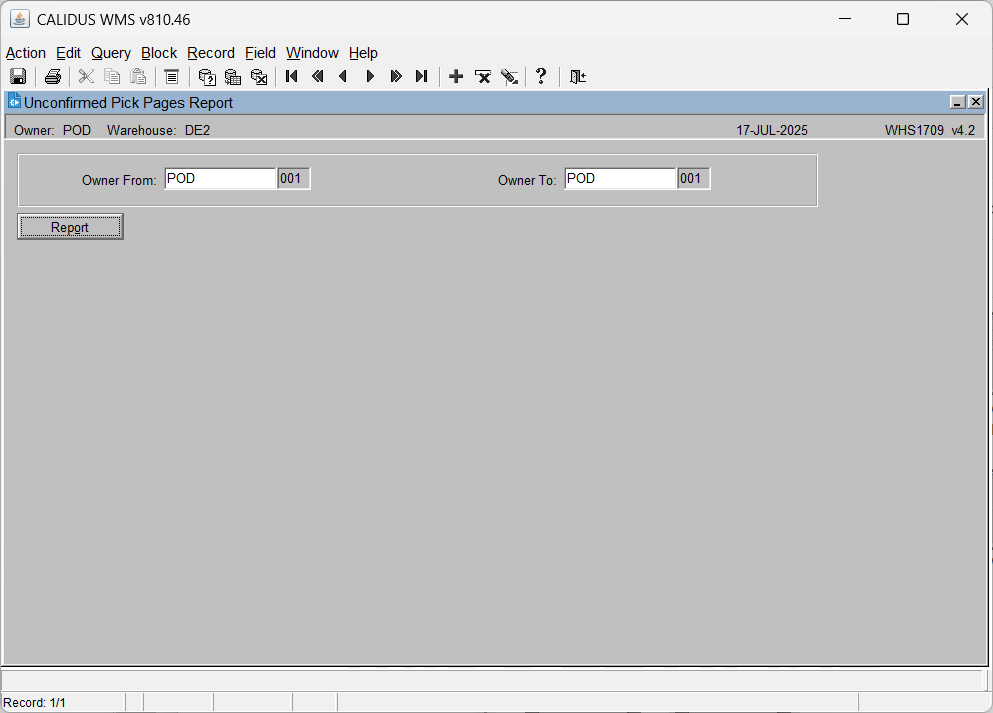This screenshot has width=993, height=713.
Task: Click the Owner From: label
Action: tap(119, 180)
